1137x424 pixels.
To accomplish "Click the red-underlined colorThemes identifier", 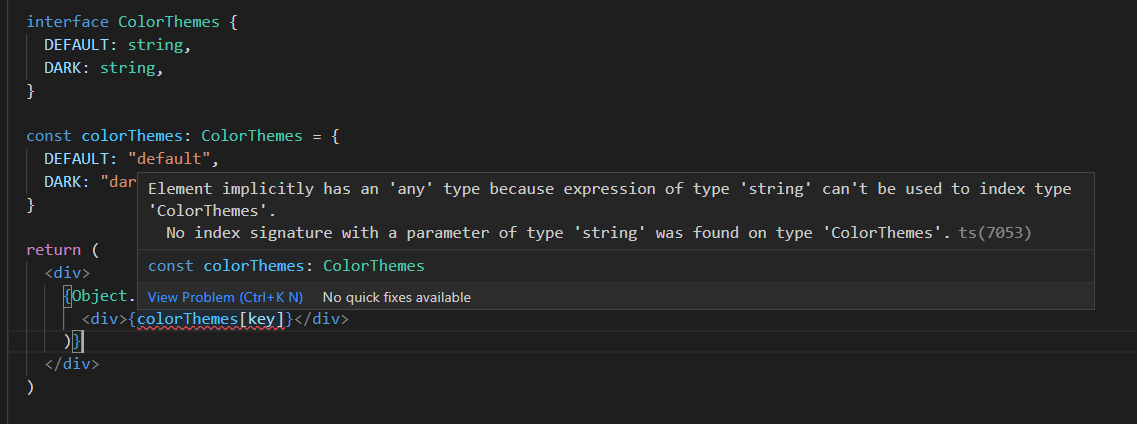I will [x=183, y=319].
